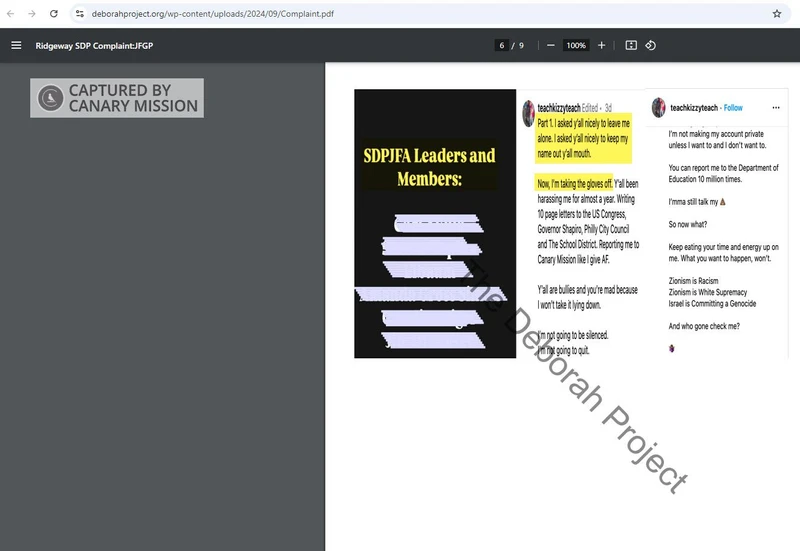Screen dimensions: 800x551
Task: Click the browser back arrow
Action: click(x=11, y=14)
